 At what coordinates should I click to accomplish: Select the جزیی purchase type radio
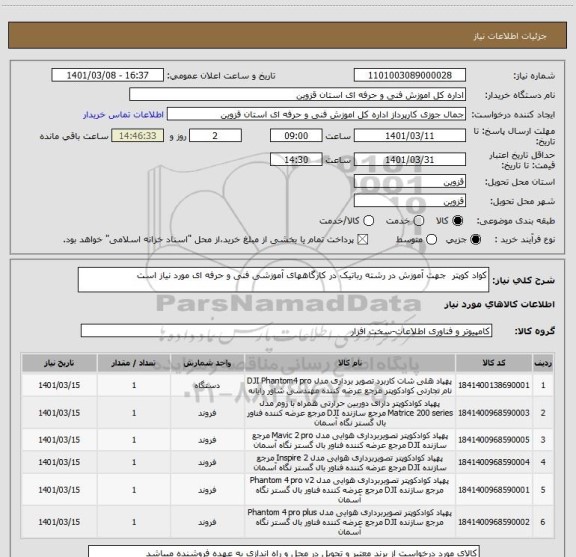pos(475,240)
